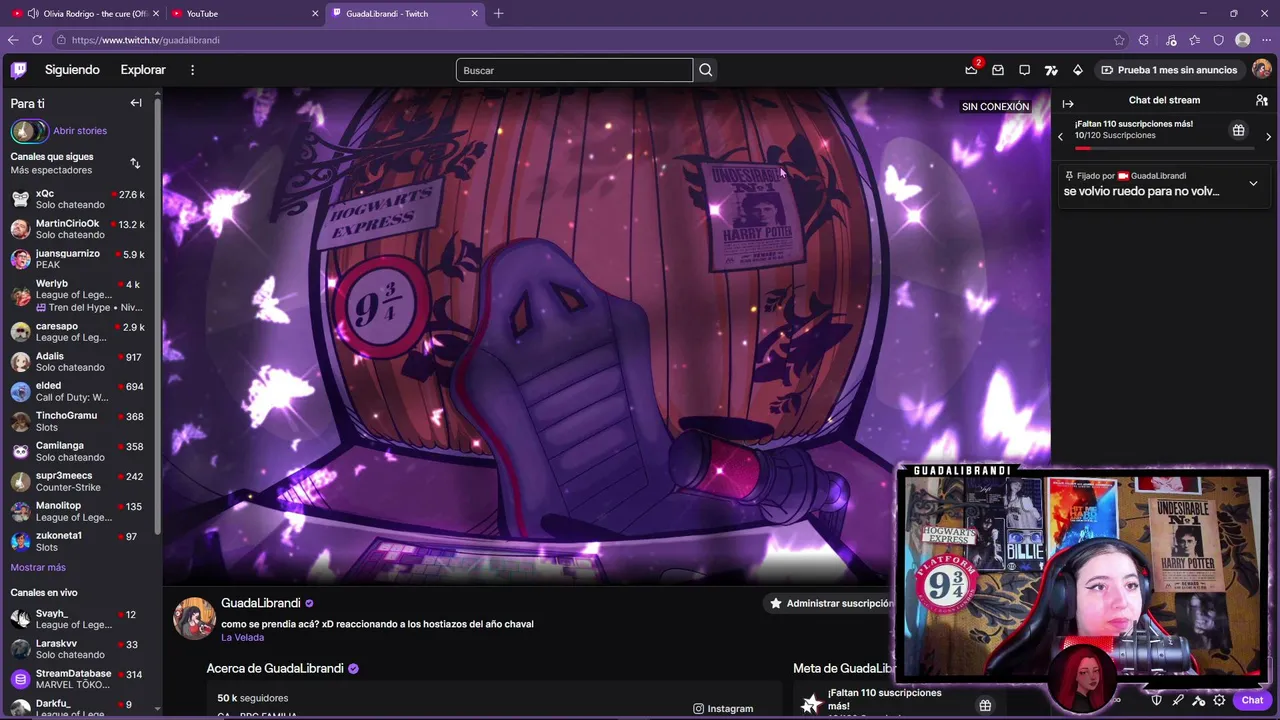Open TinchoGramu channel in sidebar
Viewport: 1280px width, 720px height.
(78, 422)
